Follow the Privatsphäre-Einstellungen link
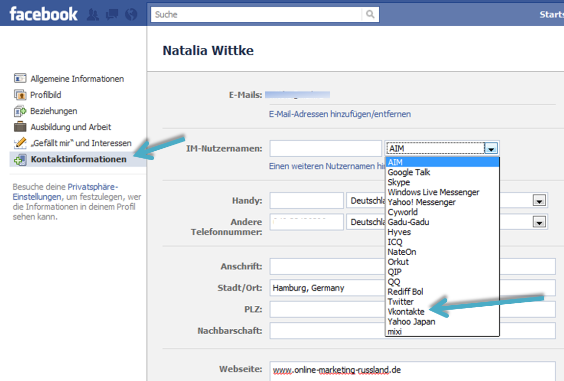Image resolution: width=564 pixels, height=381 pixels. tap(65, 192)
